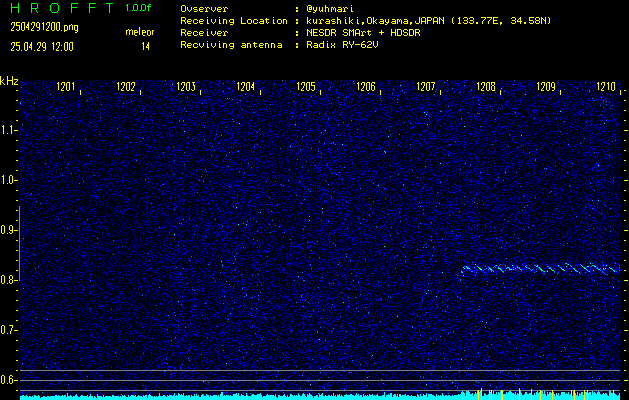Click the 1204 time marker
Screen dimensions: 629x400
click(246, 86)
